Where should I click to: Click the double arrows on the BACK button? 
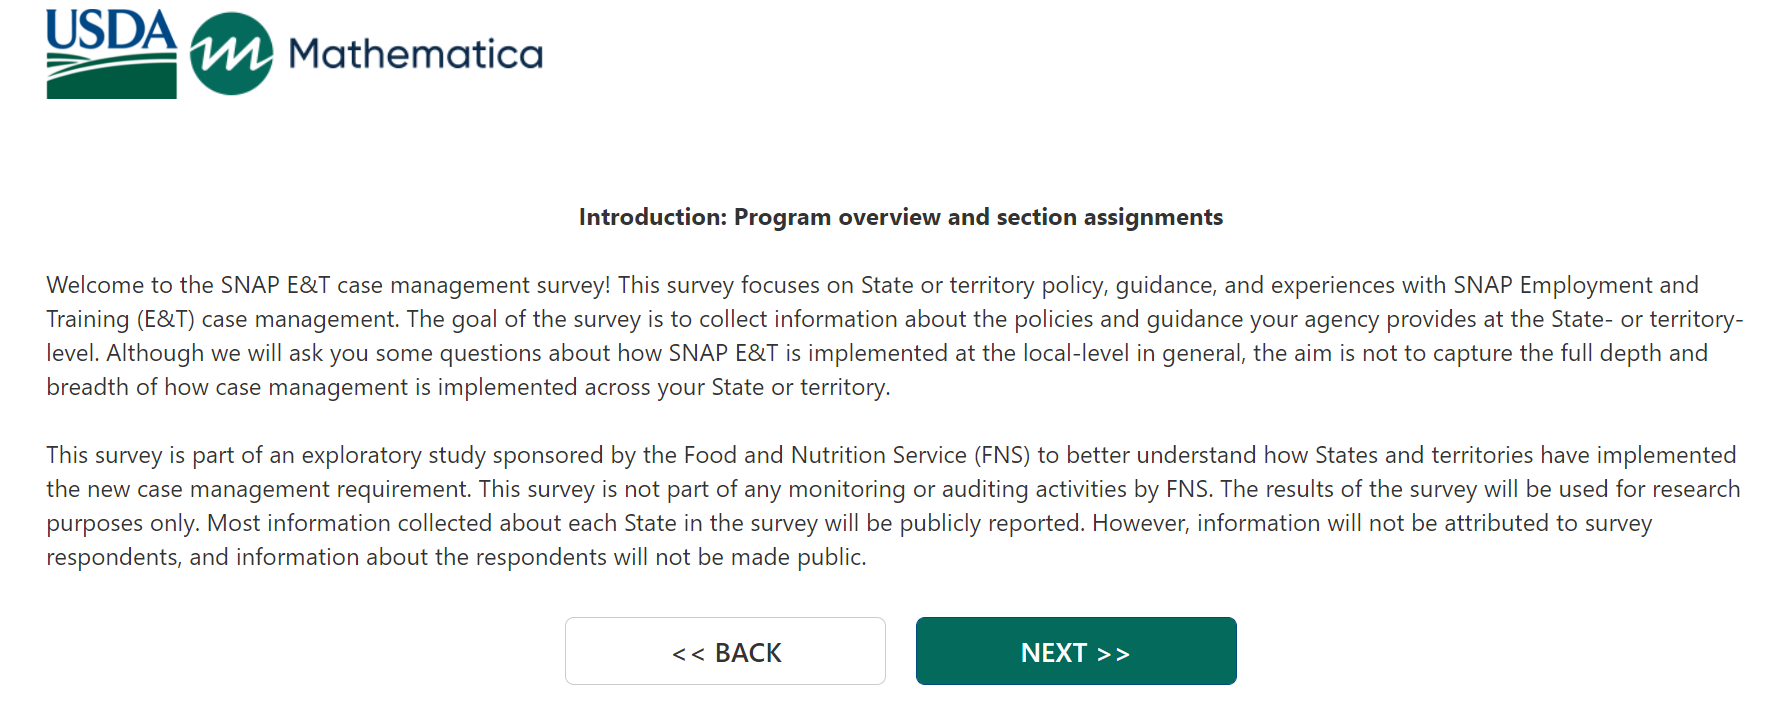[688, 654]
